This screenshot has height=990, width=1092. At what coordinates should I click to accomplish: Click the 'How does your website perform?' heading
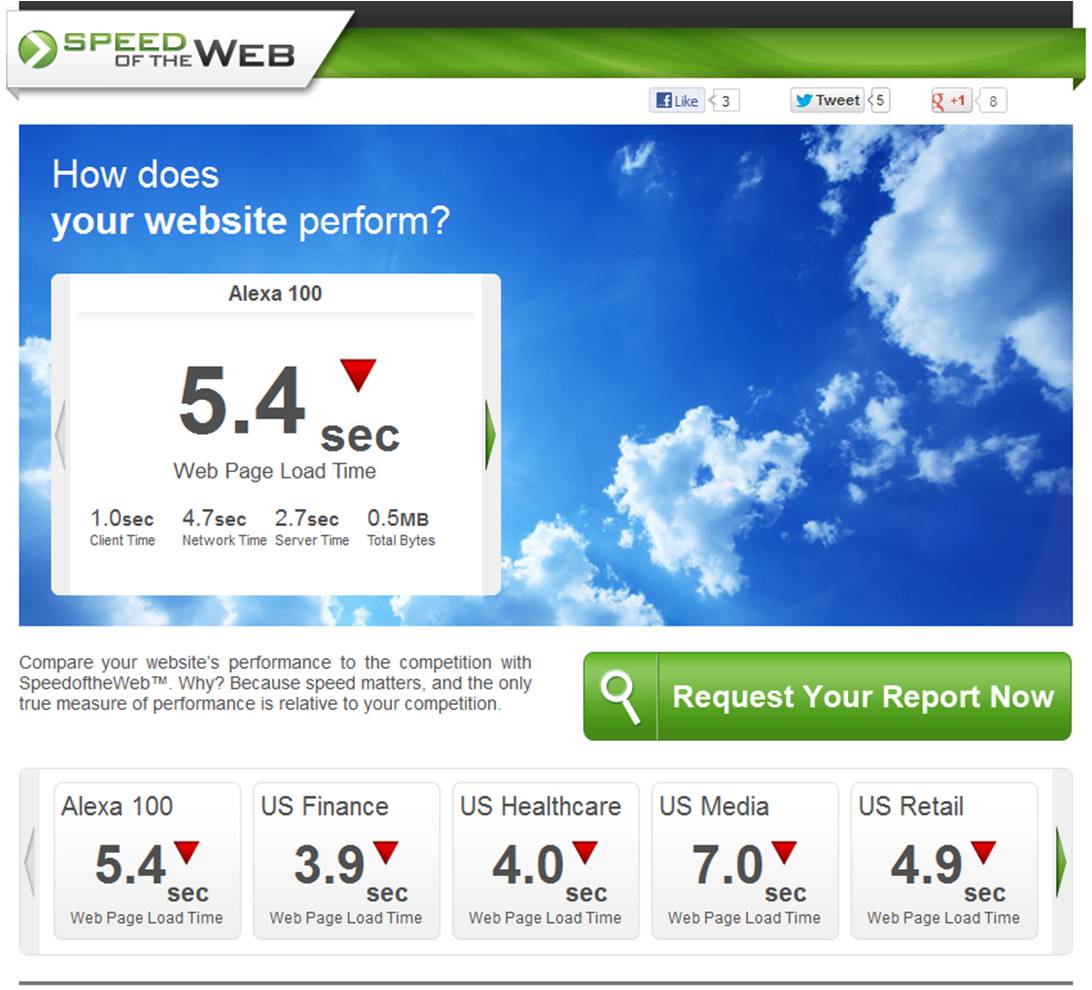(x=251, y=198)
